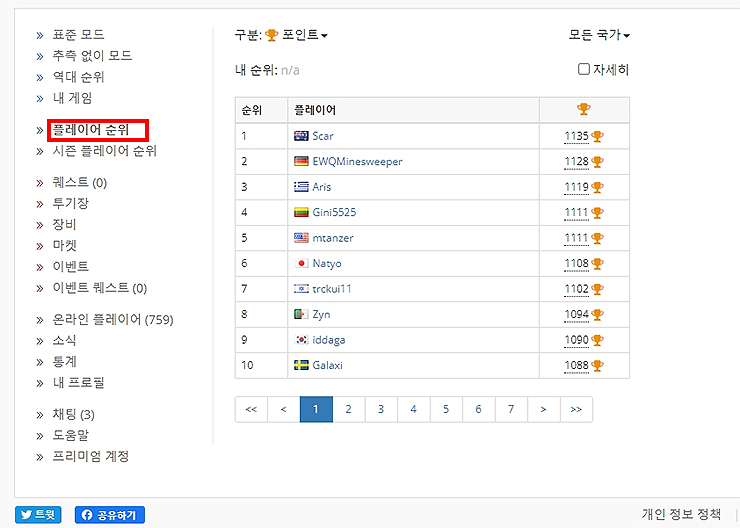Open player EWQMinesweeper's profile
The image size is (740, 528).
point(357,162)
